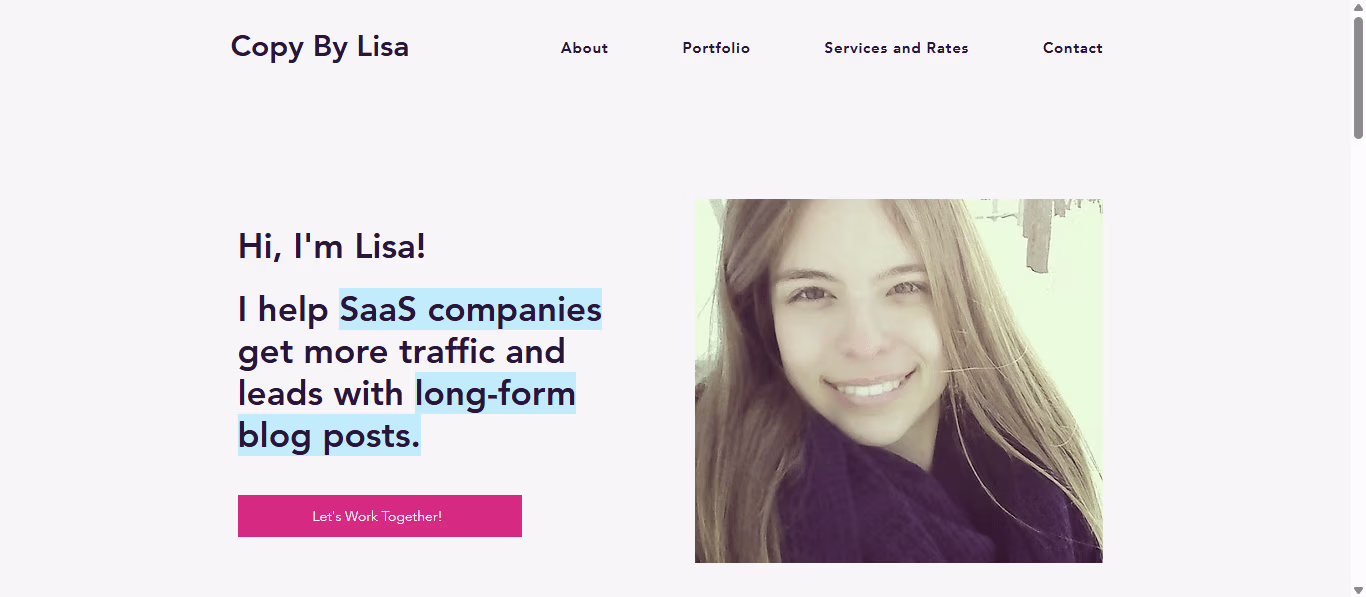Click the highlighted "long-form" text

[495, 394]
